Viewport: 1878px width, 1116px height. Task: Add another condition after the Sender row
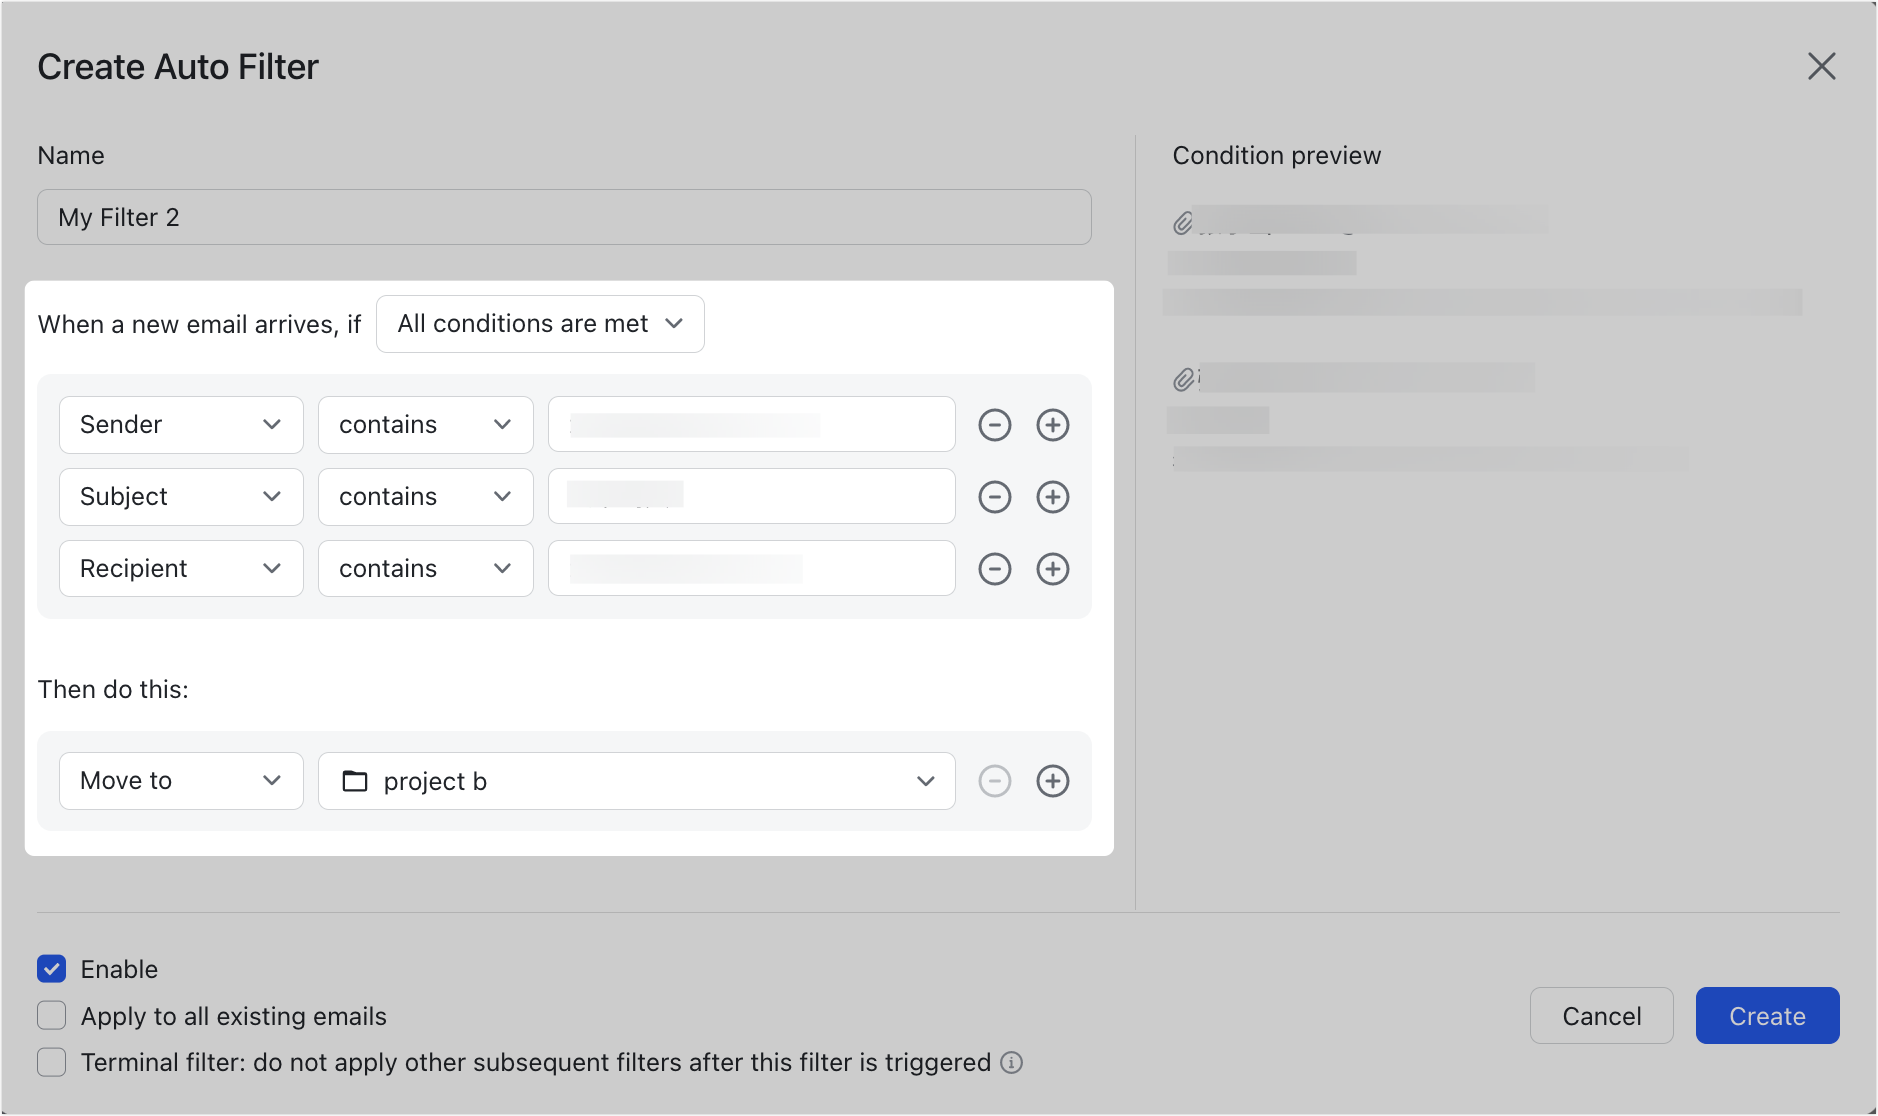pyautogui.click(x=1052, y=424)
